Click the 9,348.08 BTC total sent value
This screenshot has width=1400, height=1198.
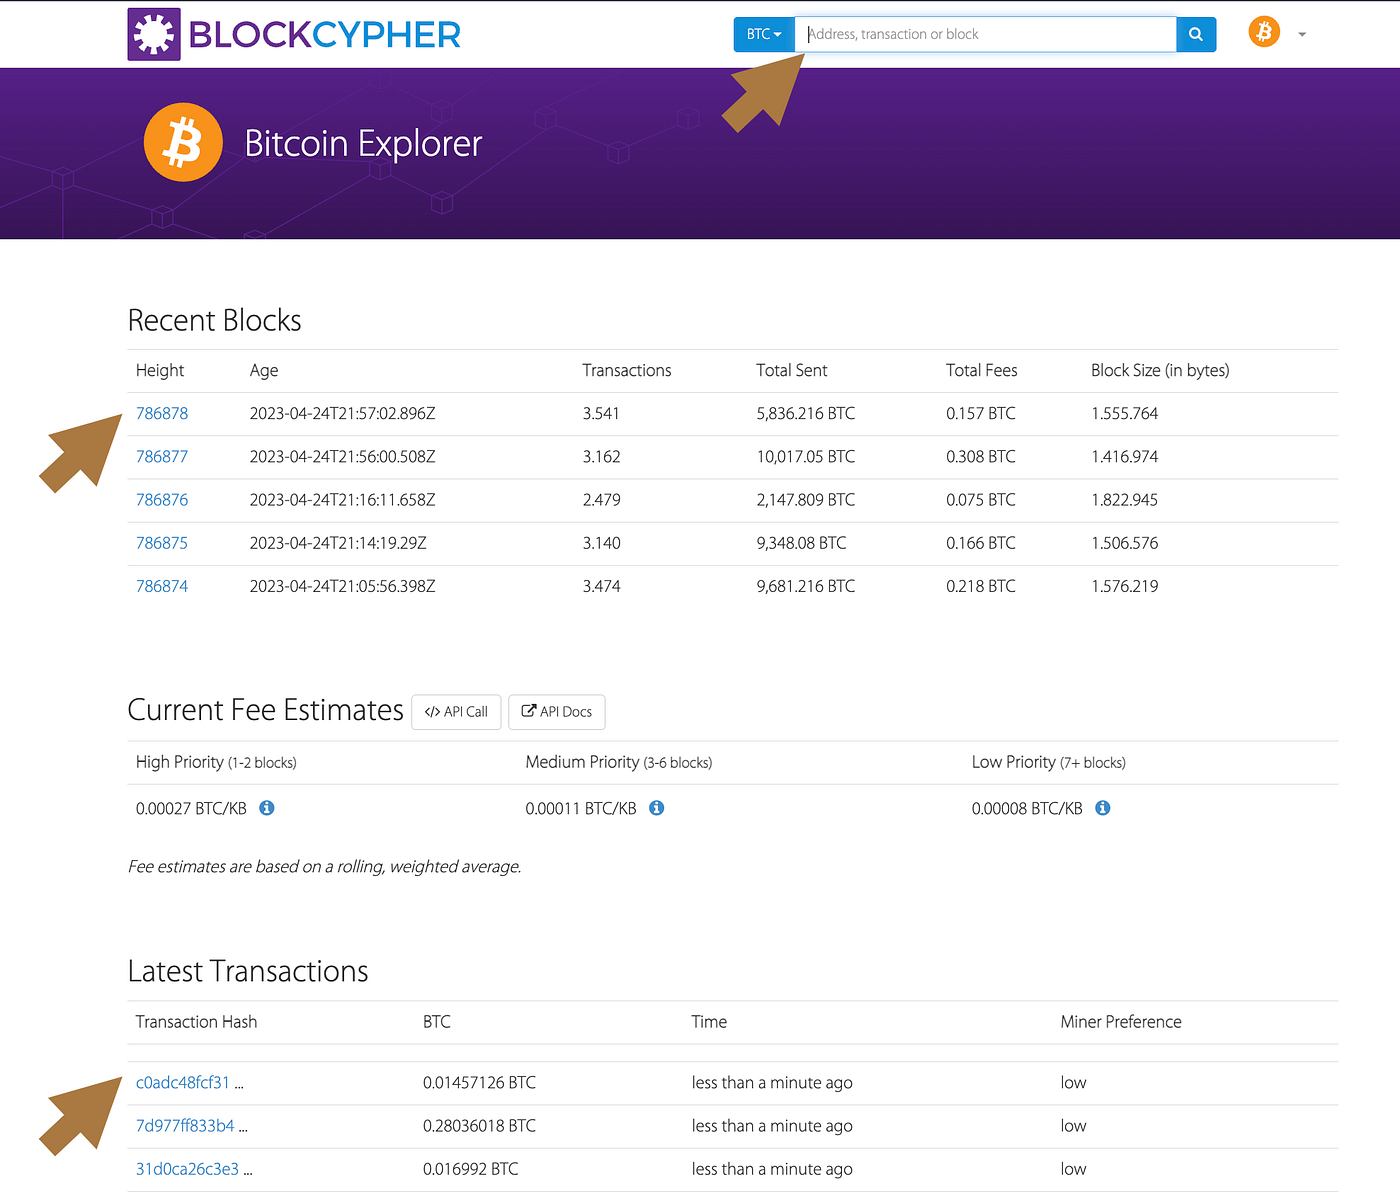[x=801, y=543]
